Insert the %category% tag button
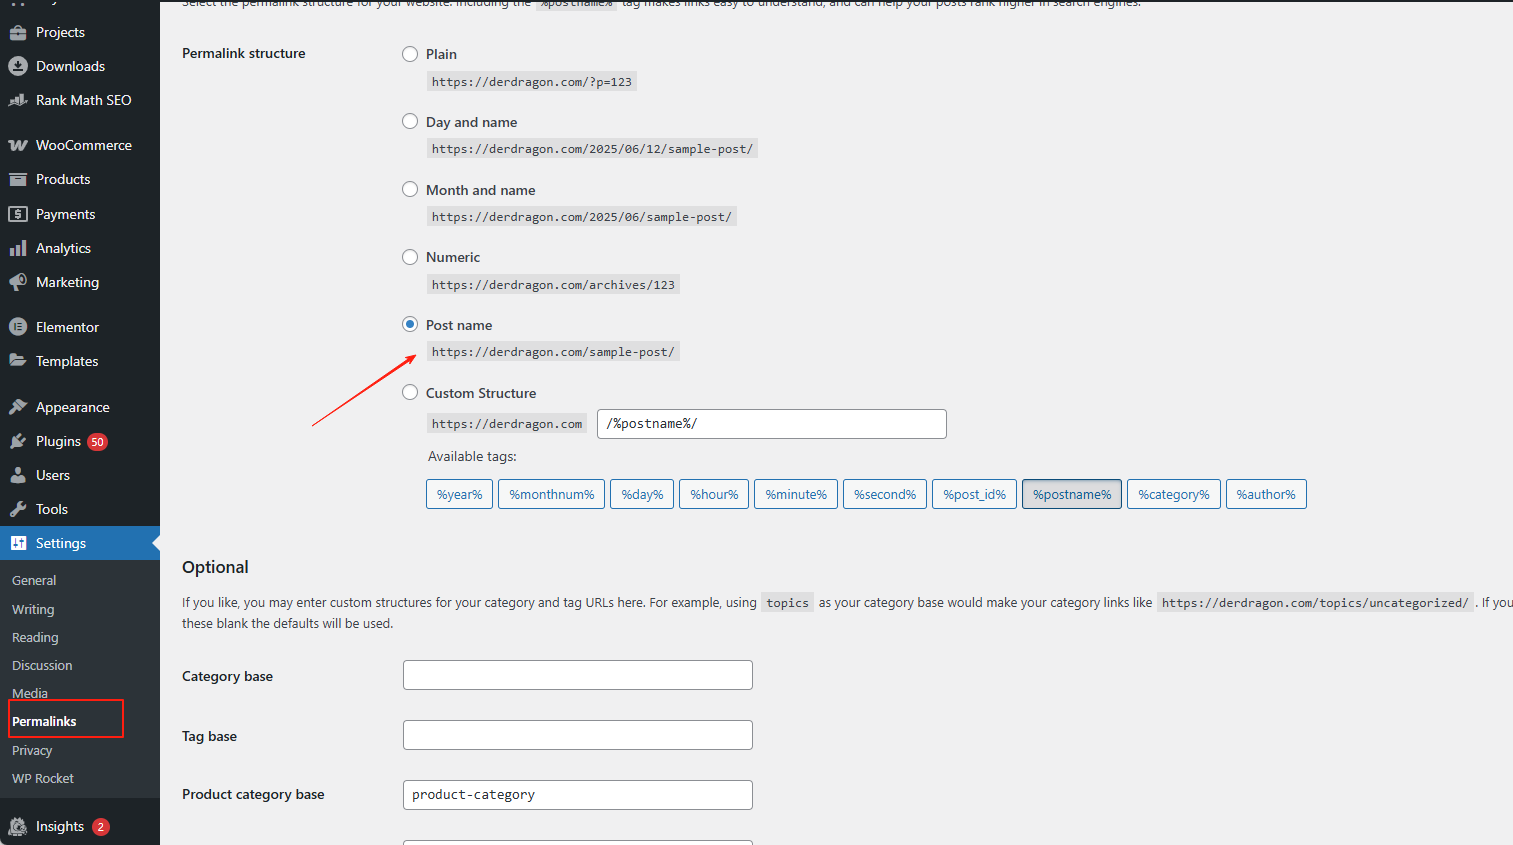 pos(1173,494)
